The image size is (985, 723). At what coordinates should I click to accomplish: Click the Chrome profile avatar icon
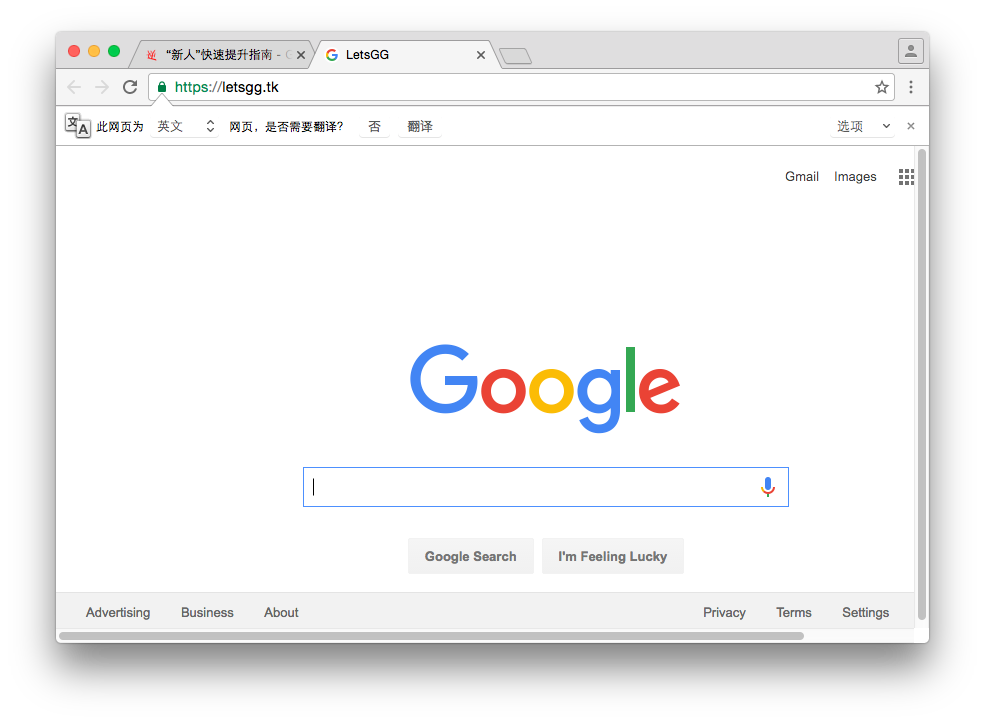coord(910,52)
